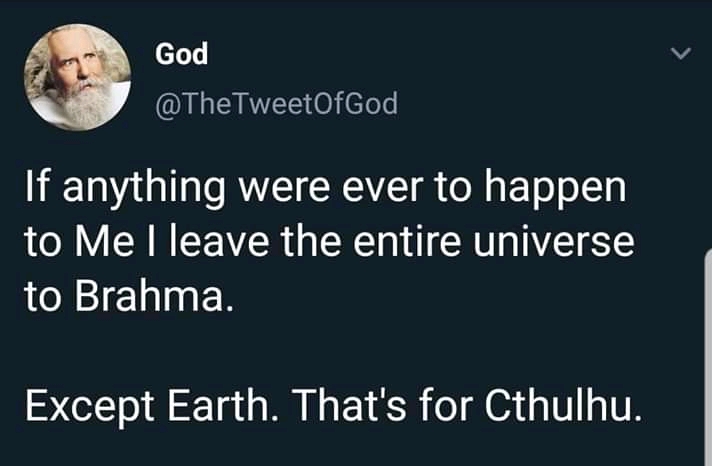
Task: Click the word "entire" in the tweet
Action: (412, 244)
